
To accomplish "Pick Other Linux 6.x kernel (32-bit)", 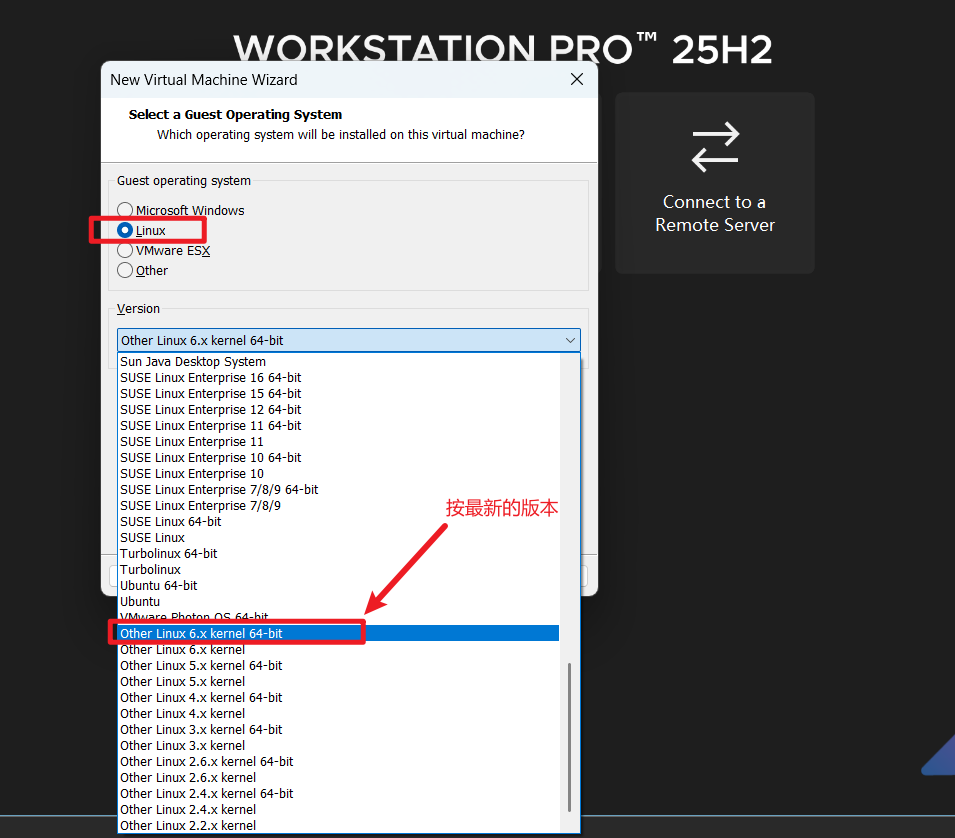I will click(x=339, y=650).
